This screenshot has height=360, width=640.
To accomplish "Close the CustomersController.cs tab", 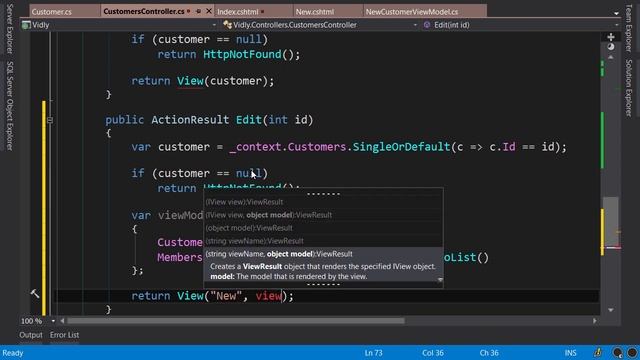I will (x=209, y=11).
